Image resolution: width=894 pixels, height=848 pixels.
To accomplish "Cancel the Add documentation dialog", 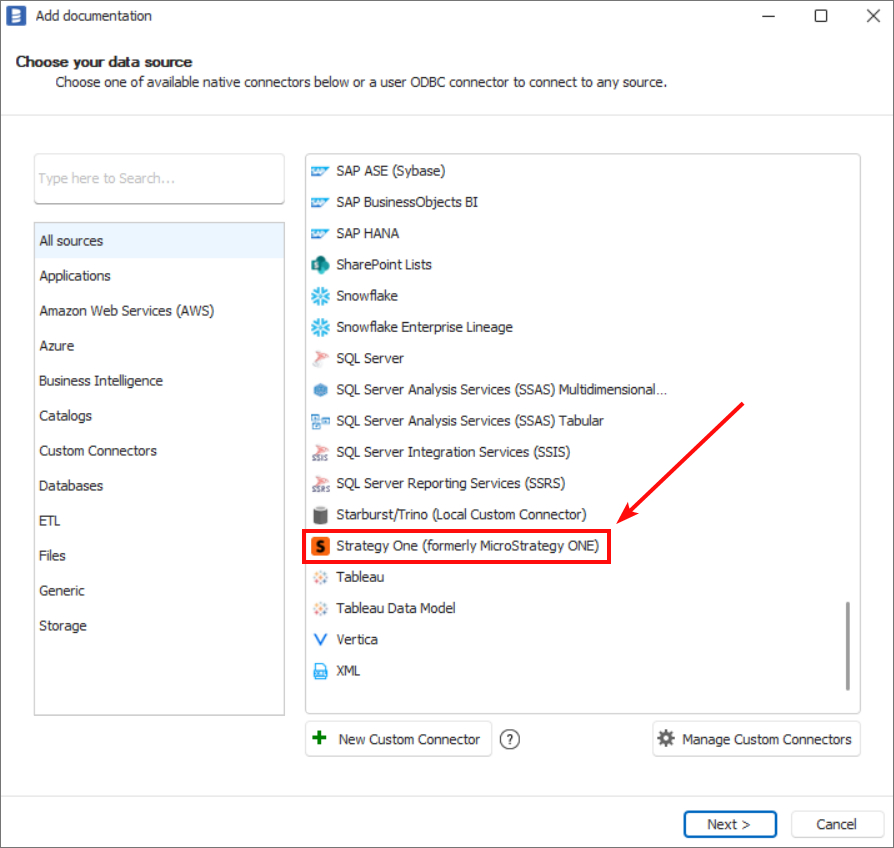I will click(x=836, y=824).
